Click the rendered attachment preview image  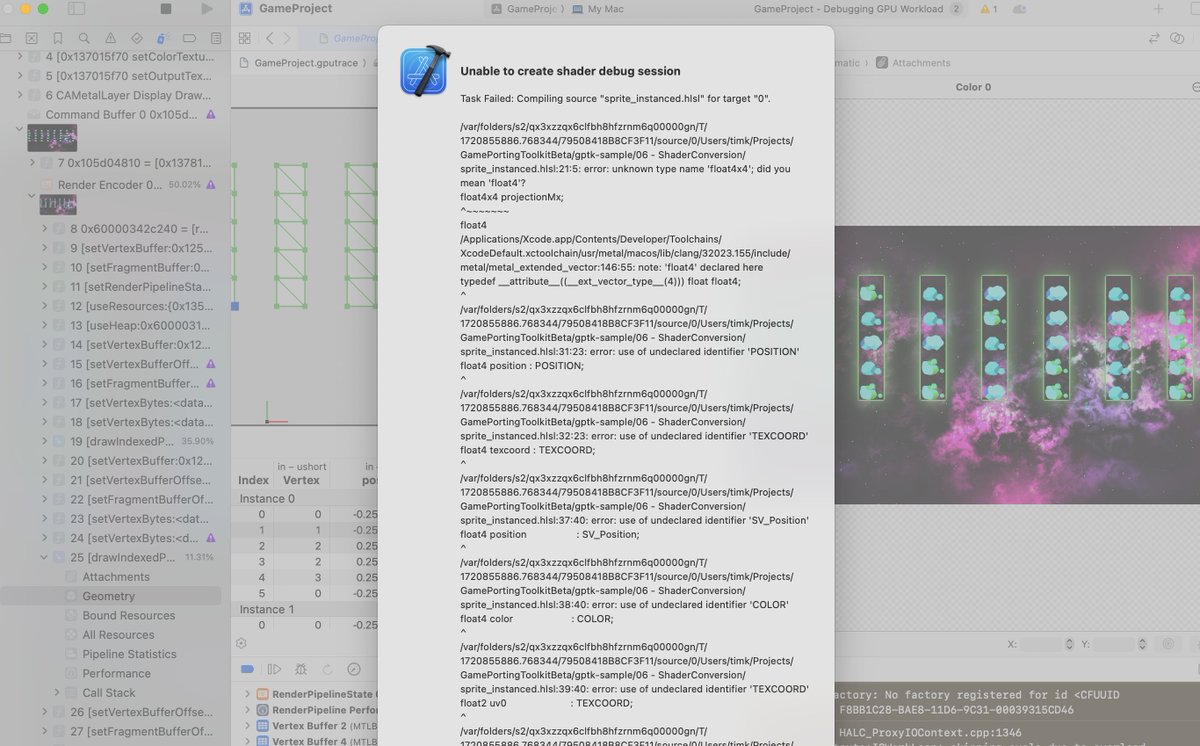click(x=1017, y=365)
